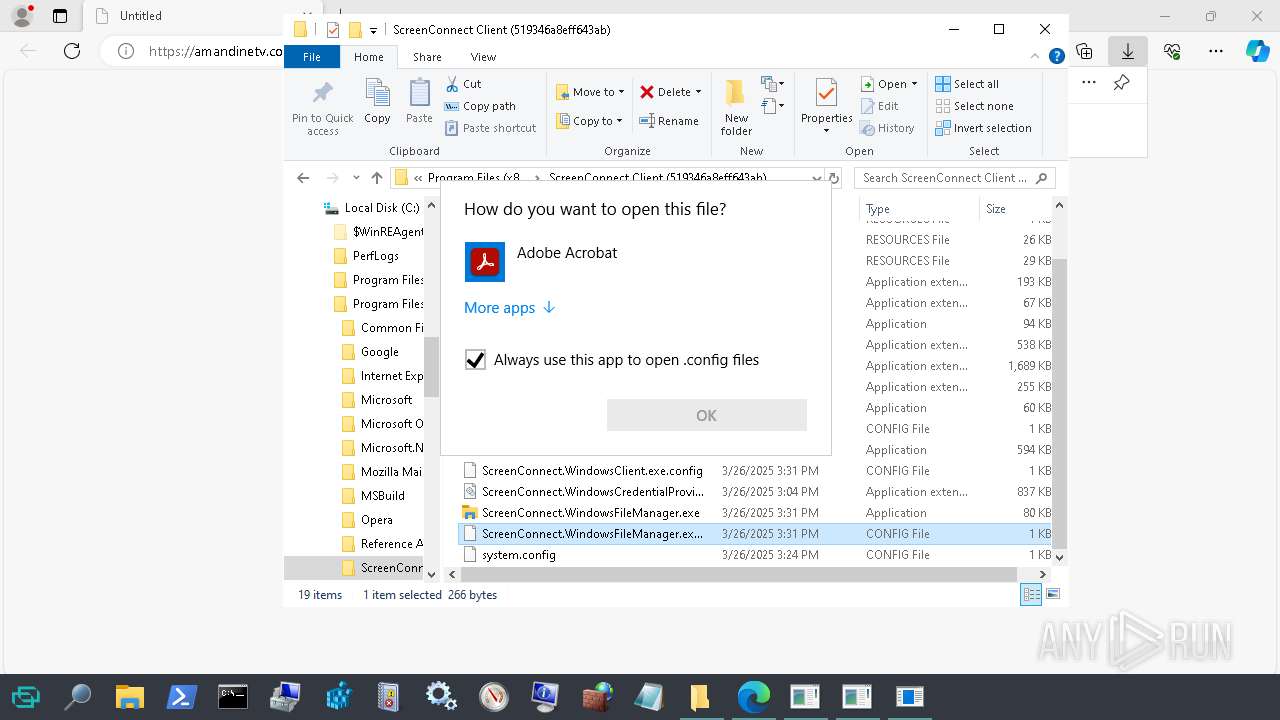Go up one folder with the up arrow

(377, 178)
